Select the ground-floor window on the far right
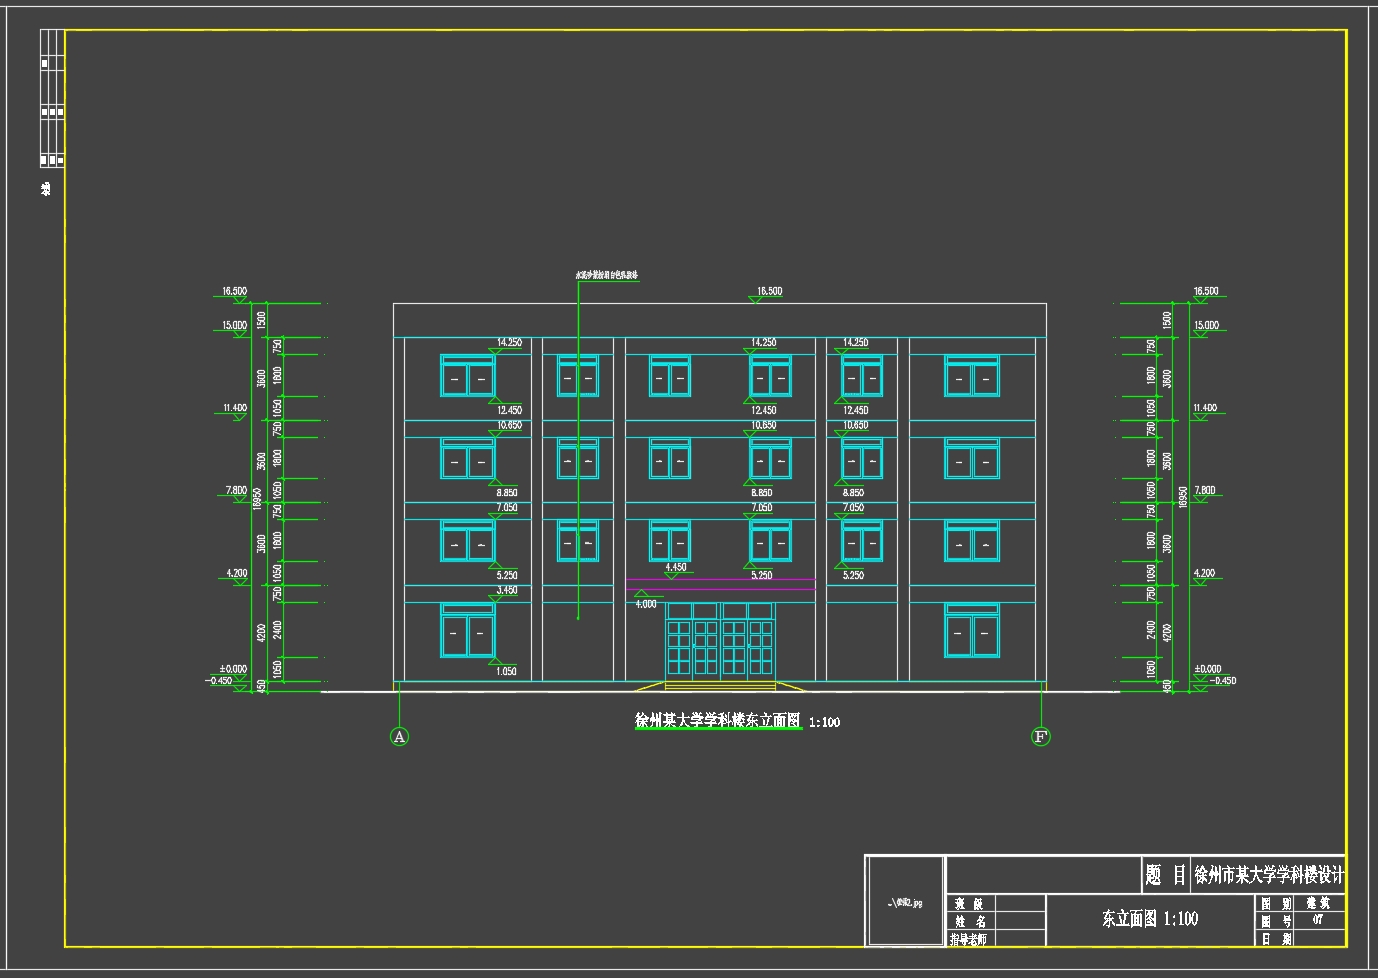The height and width of the screenshot is (978, 1378). [x=971, y=632]
